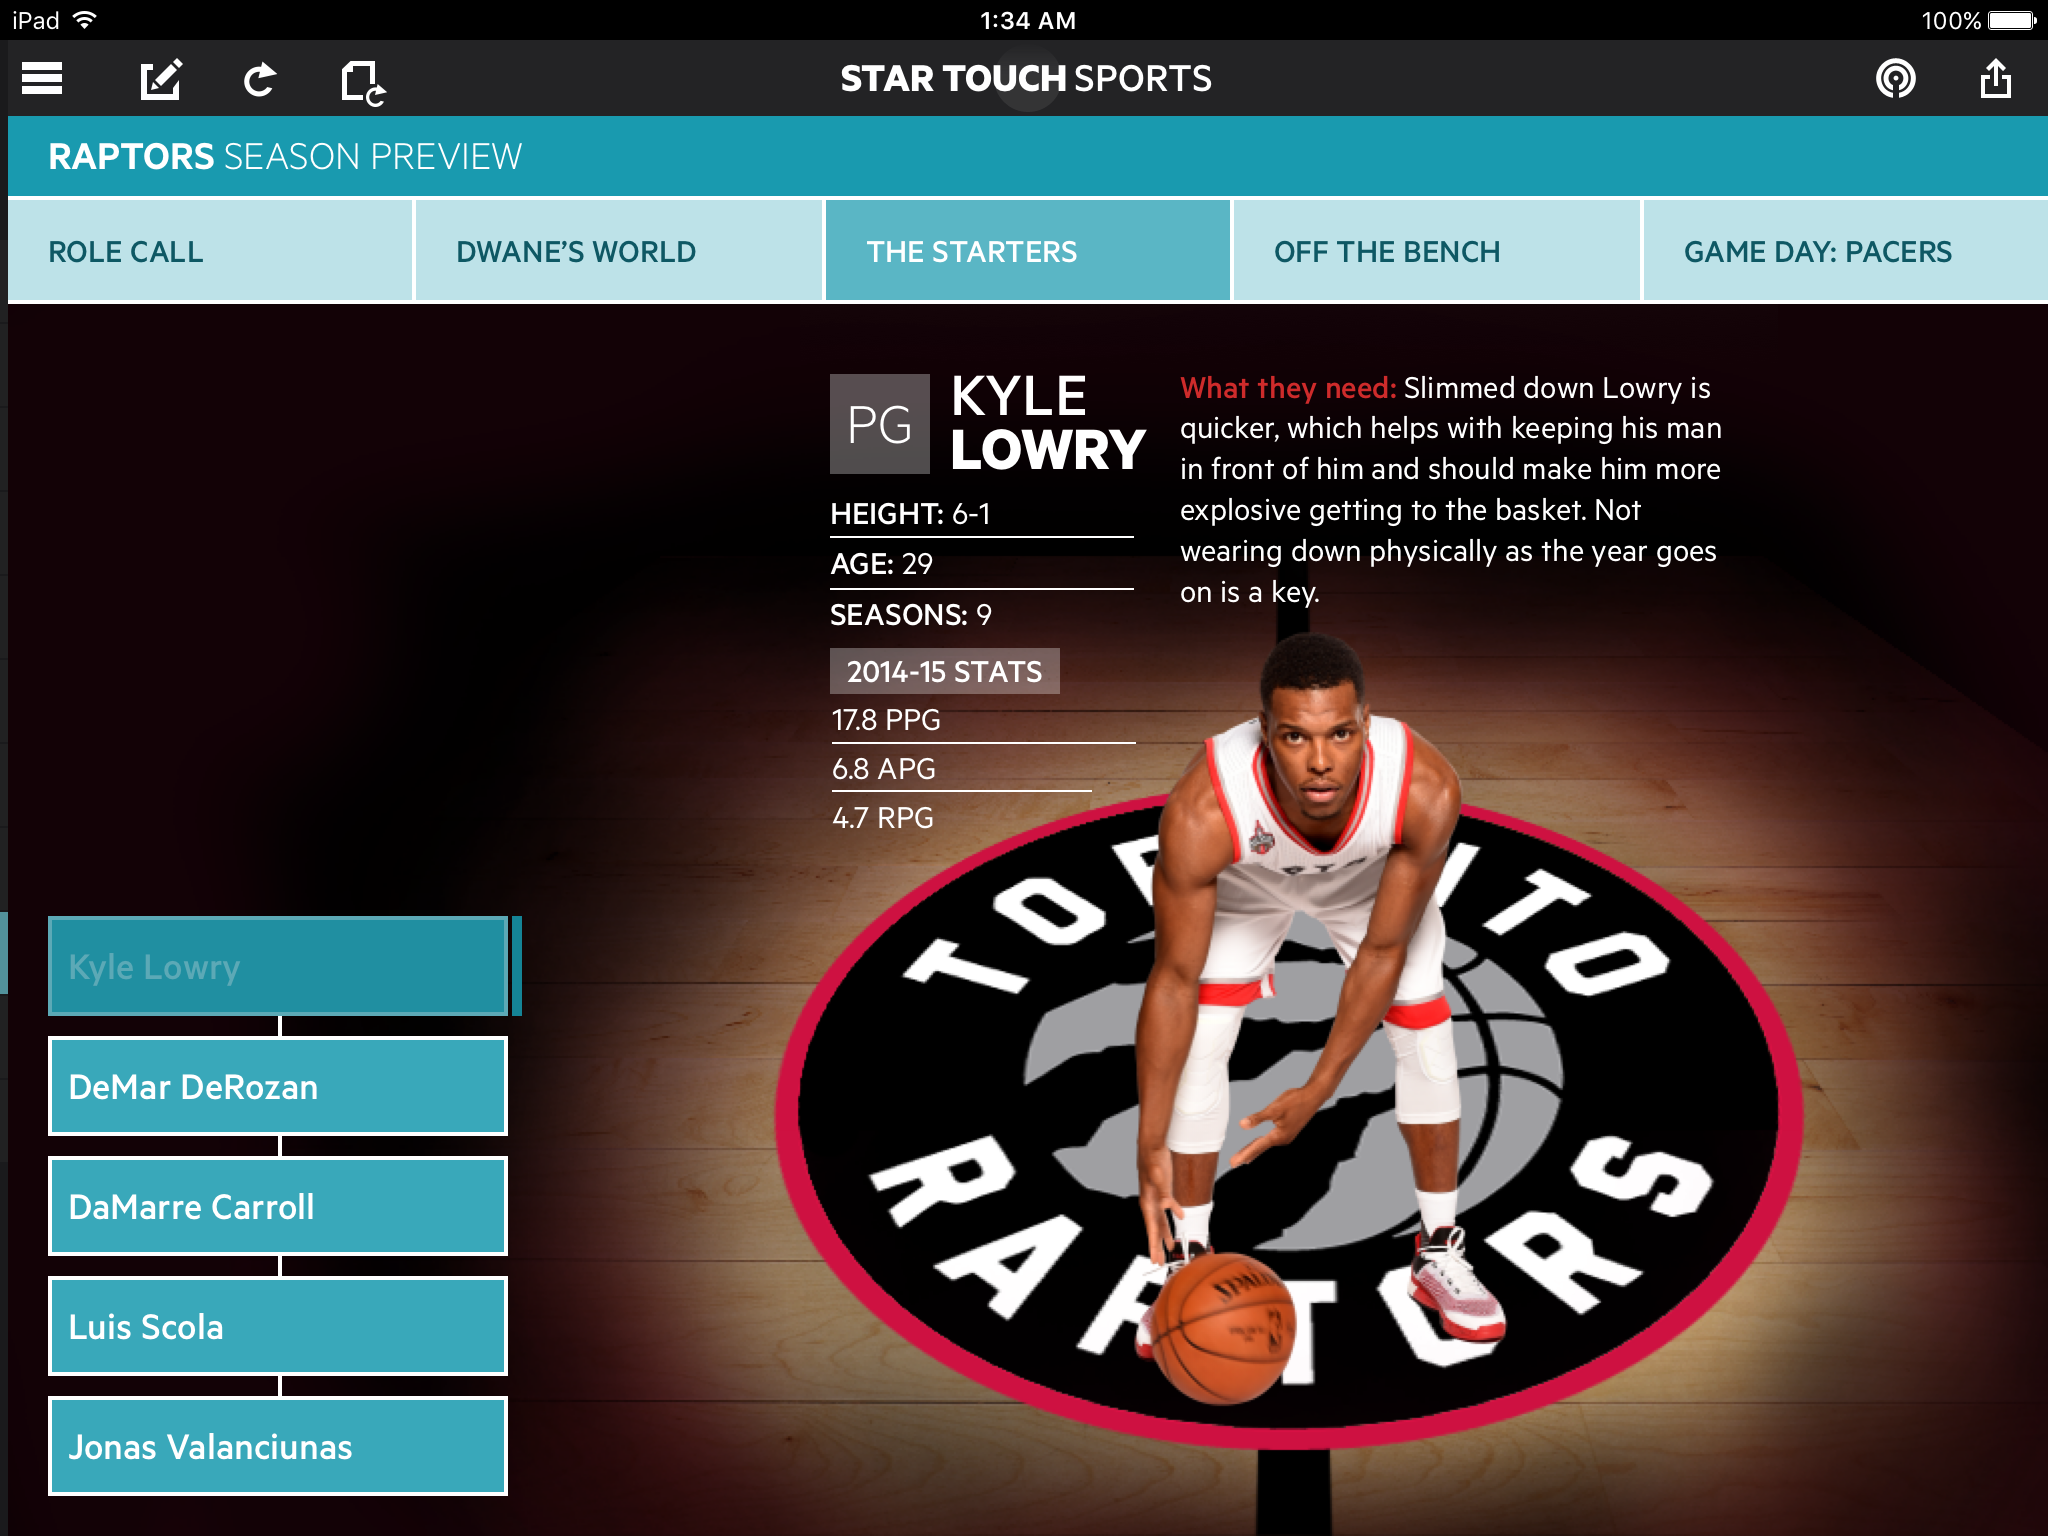The height and width of the screenshot is (1536, 2048).
Task: Open Game Day: Pacers tab
Action: 1844,251
